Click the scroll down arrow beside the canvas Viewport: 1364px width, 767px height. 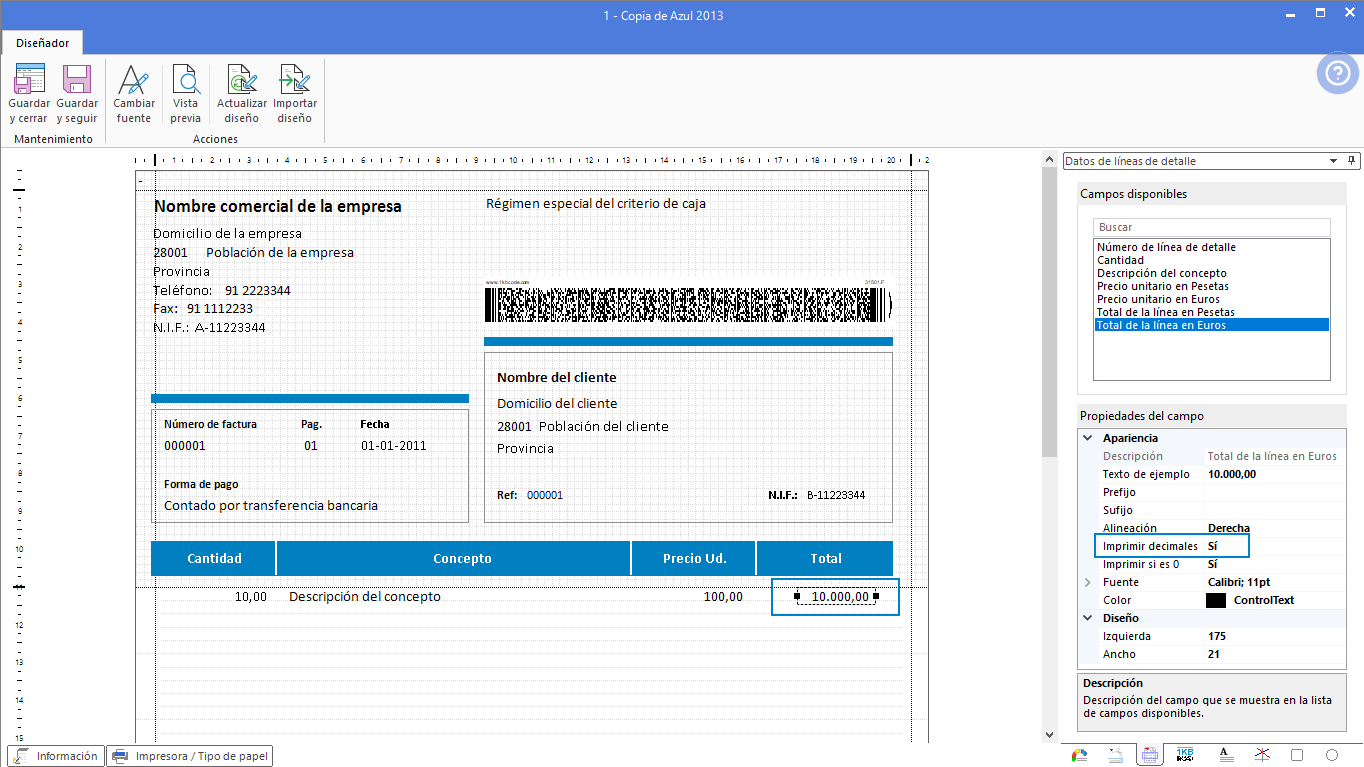1049,734
